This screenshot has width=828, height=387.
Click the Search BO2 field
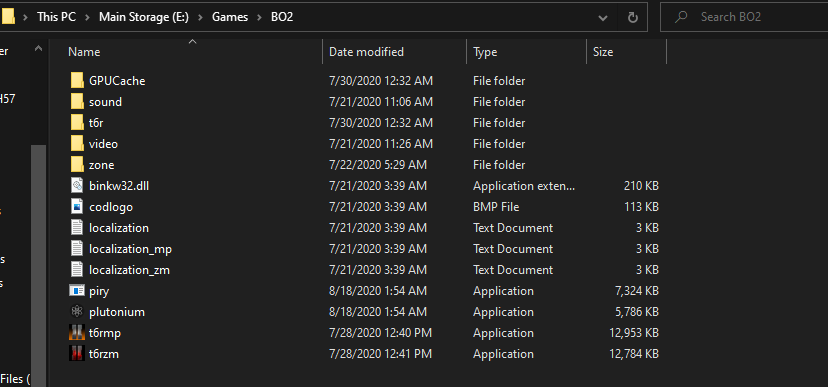[x=745, y=17]
